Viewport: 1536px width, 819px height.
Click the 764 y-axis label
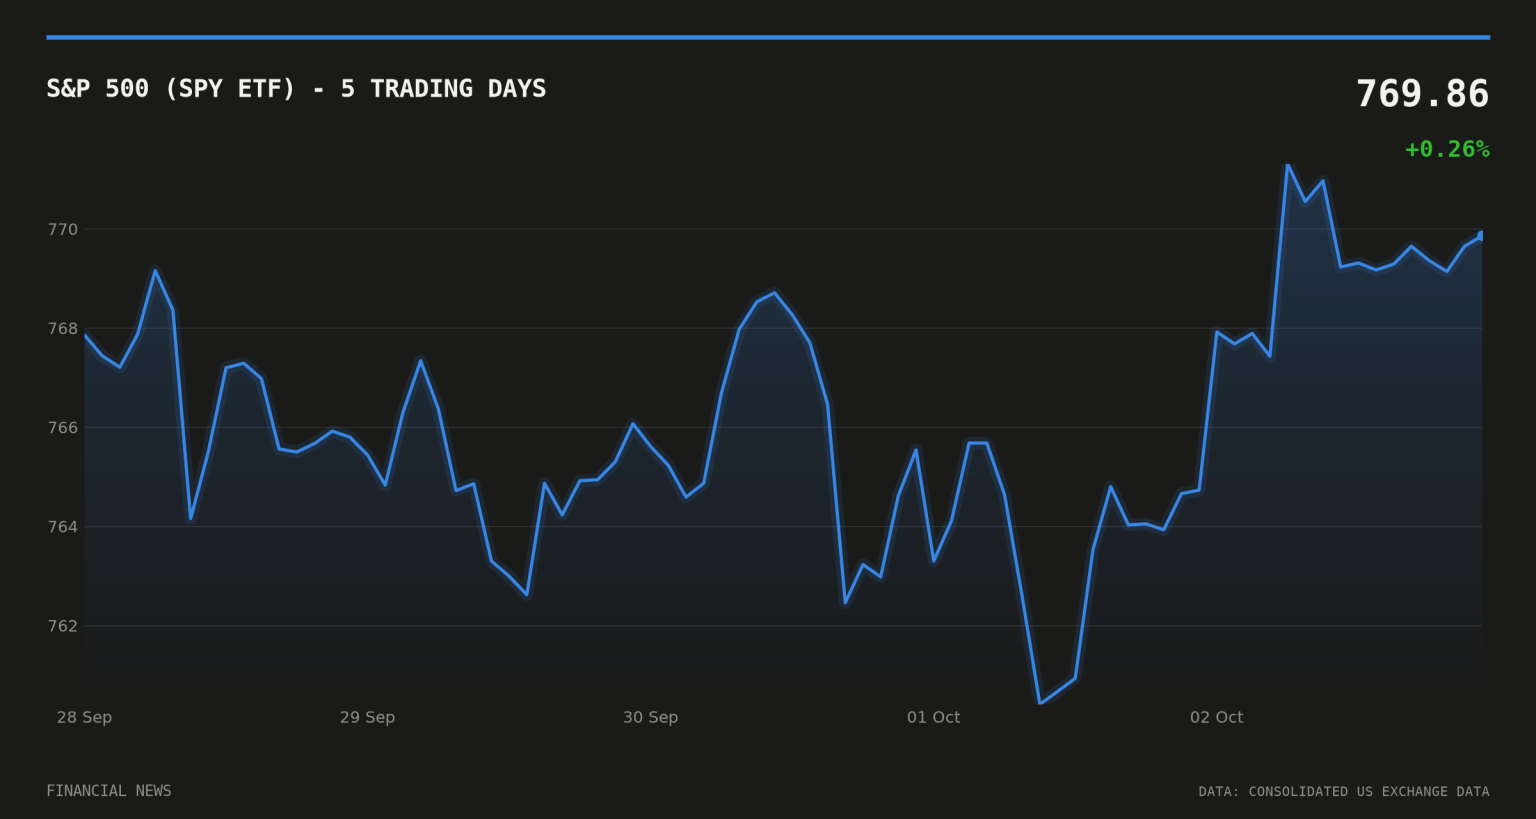point(63,527)
